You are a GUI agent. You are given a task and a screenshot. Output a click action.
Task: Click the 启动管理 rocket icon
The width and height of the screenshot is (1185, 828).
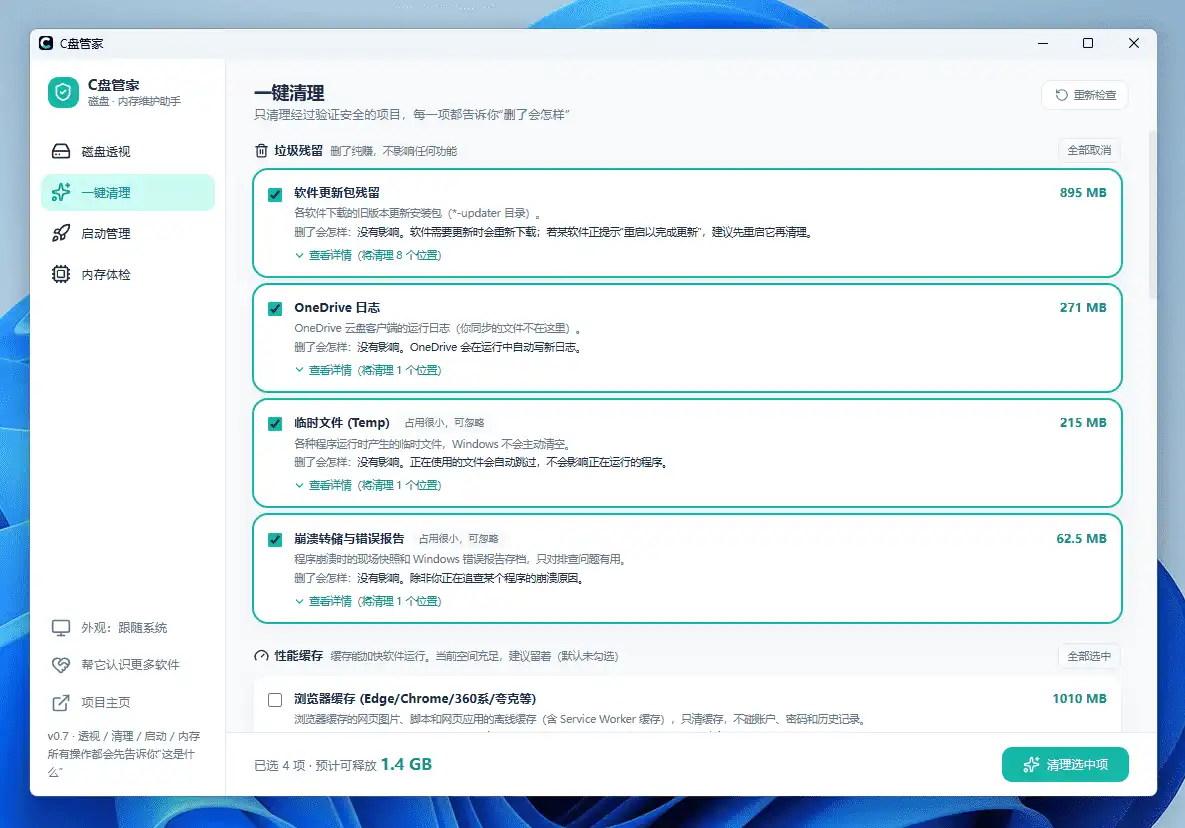tap(61, 233)
